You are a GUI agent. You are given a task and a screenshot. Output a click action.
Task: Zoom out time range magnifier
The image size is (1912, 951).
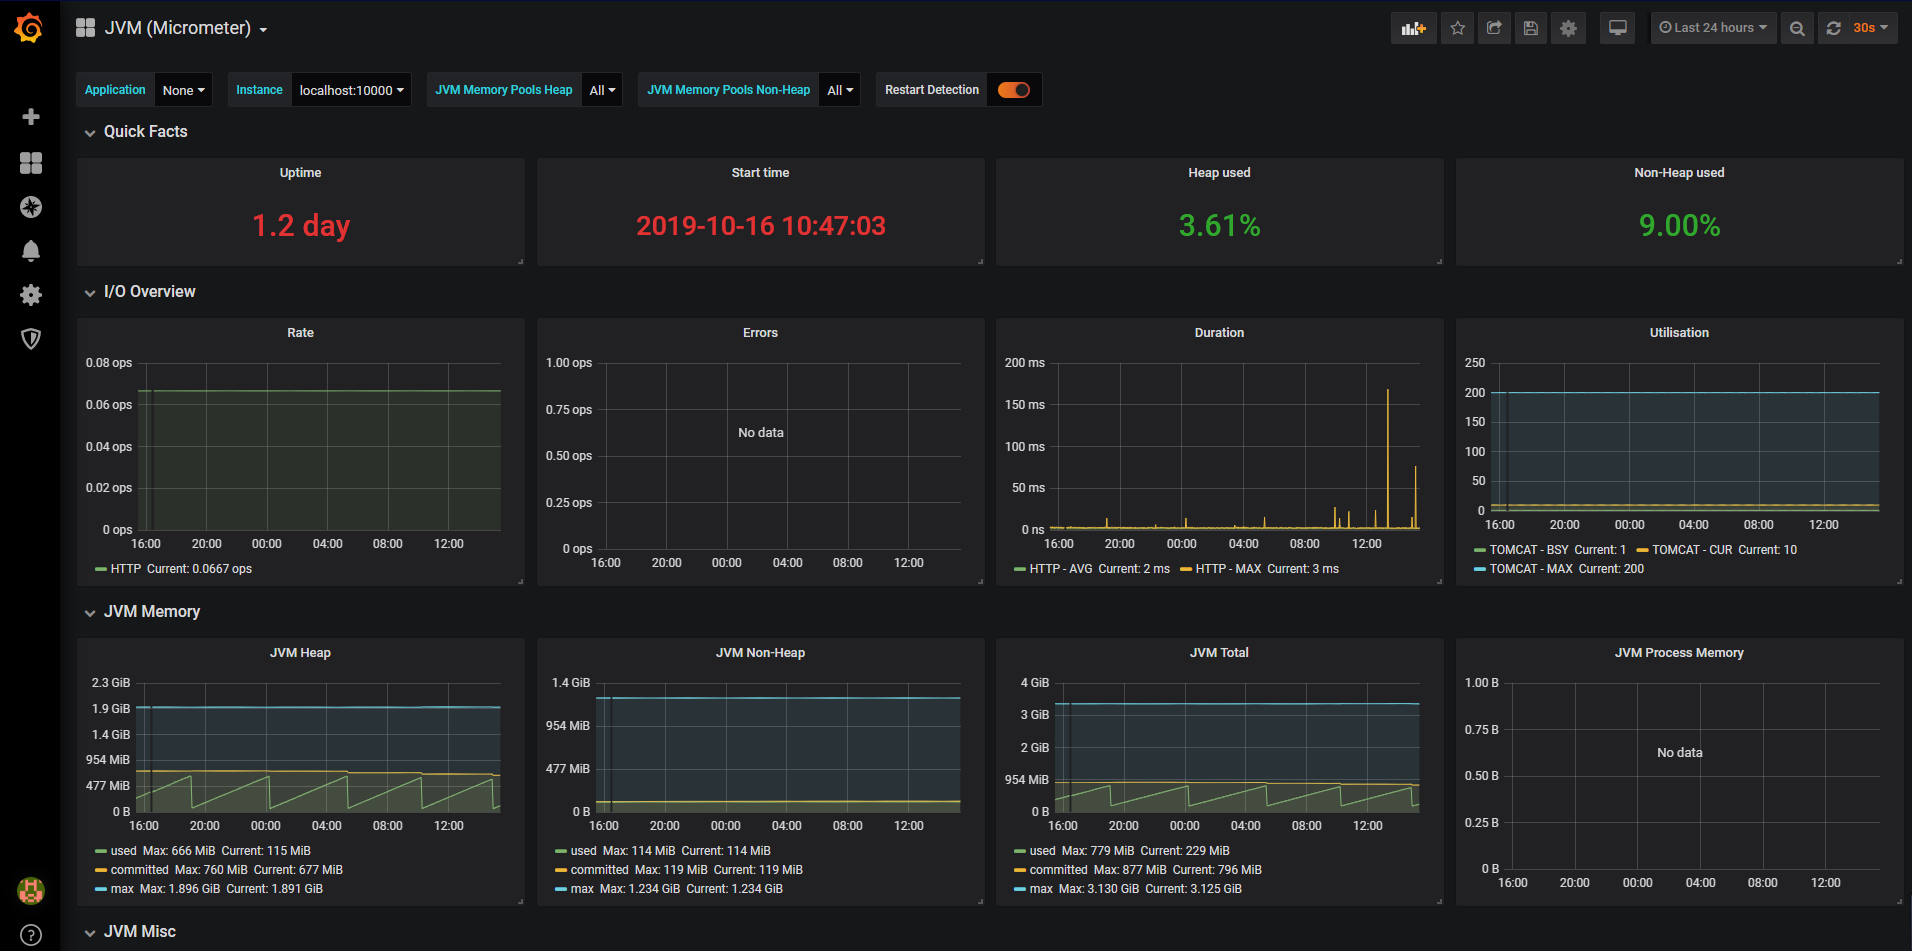point(1797,28)
